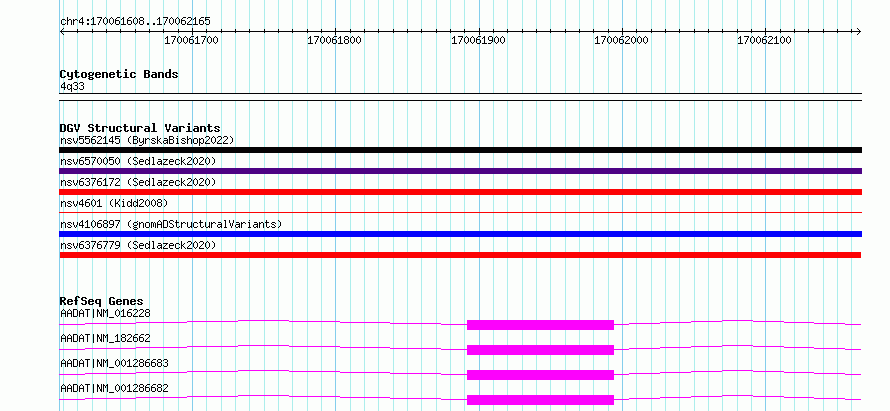The width and height of the screenshot is (890, 411).
Task: Click ruler position 170061800
Action: pyautogui.click(x=334, y=41)
